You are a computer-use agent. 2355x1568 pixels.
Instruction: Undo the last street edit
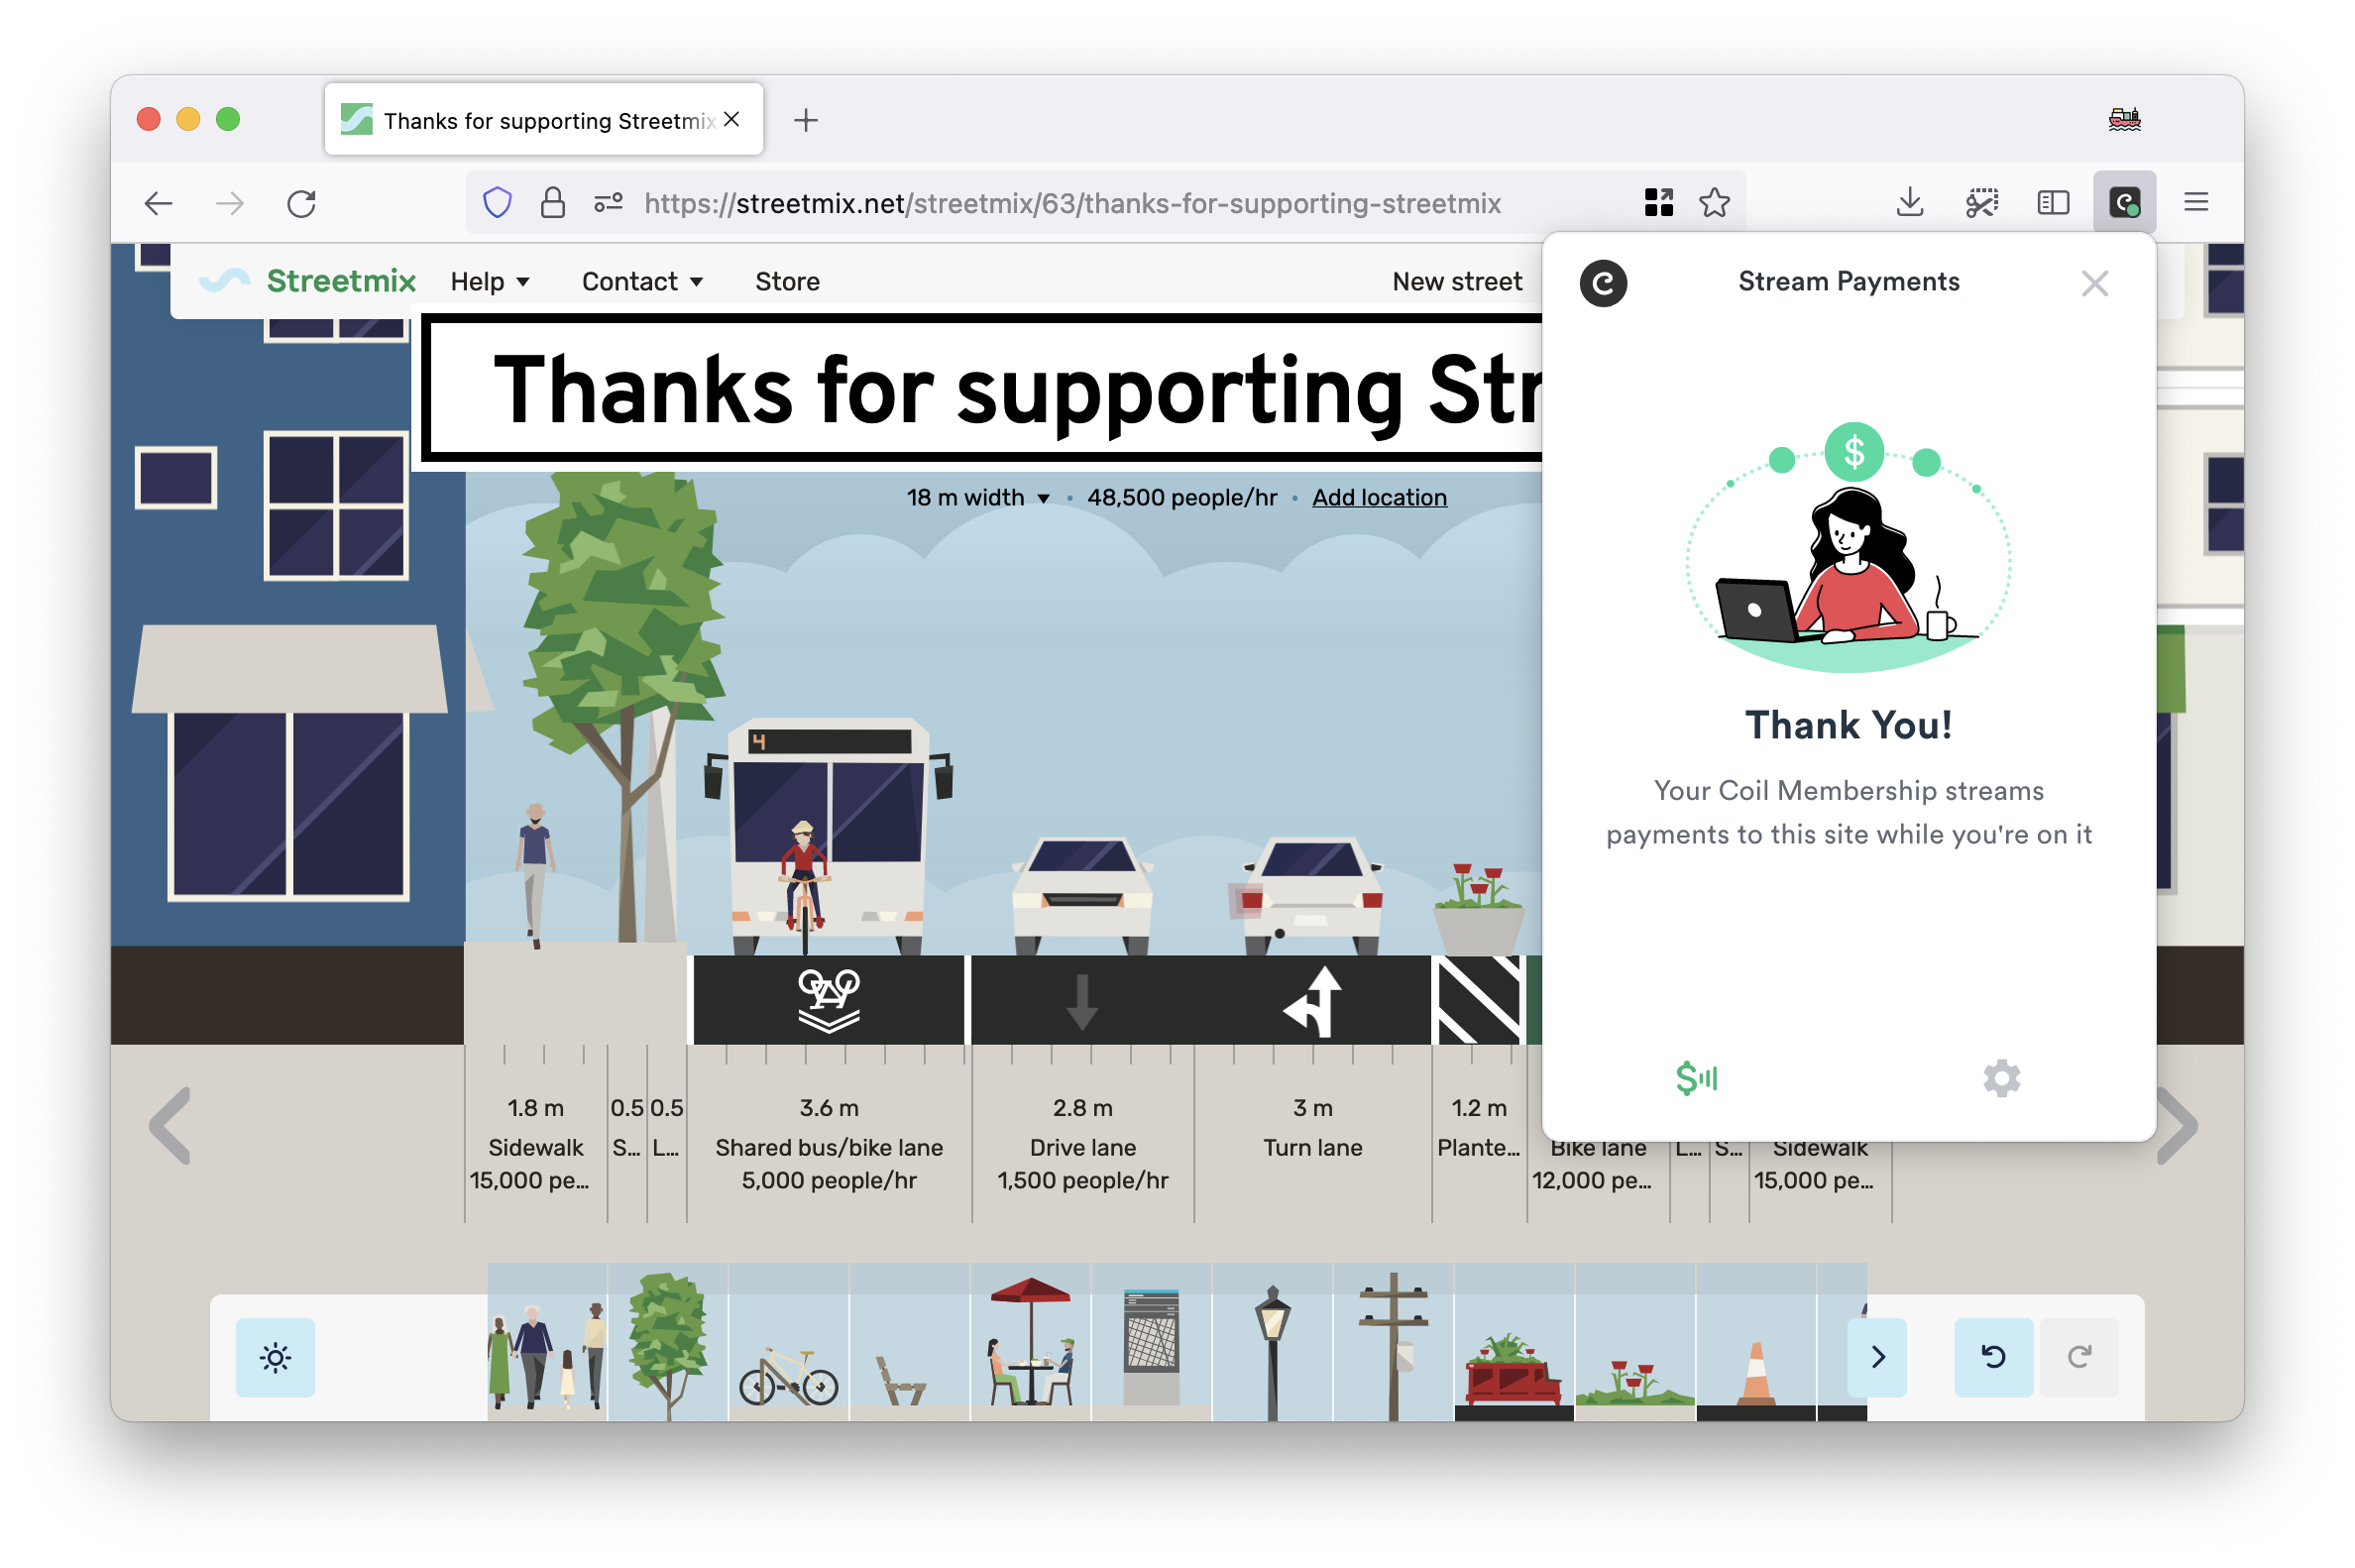[x=1992, y=1357]
